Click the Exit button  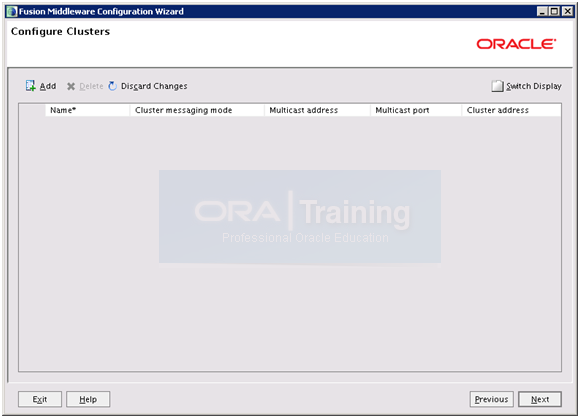click(x=40, y=399)
